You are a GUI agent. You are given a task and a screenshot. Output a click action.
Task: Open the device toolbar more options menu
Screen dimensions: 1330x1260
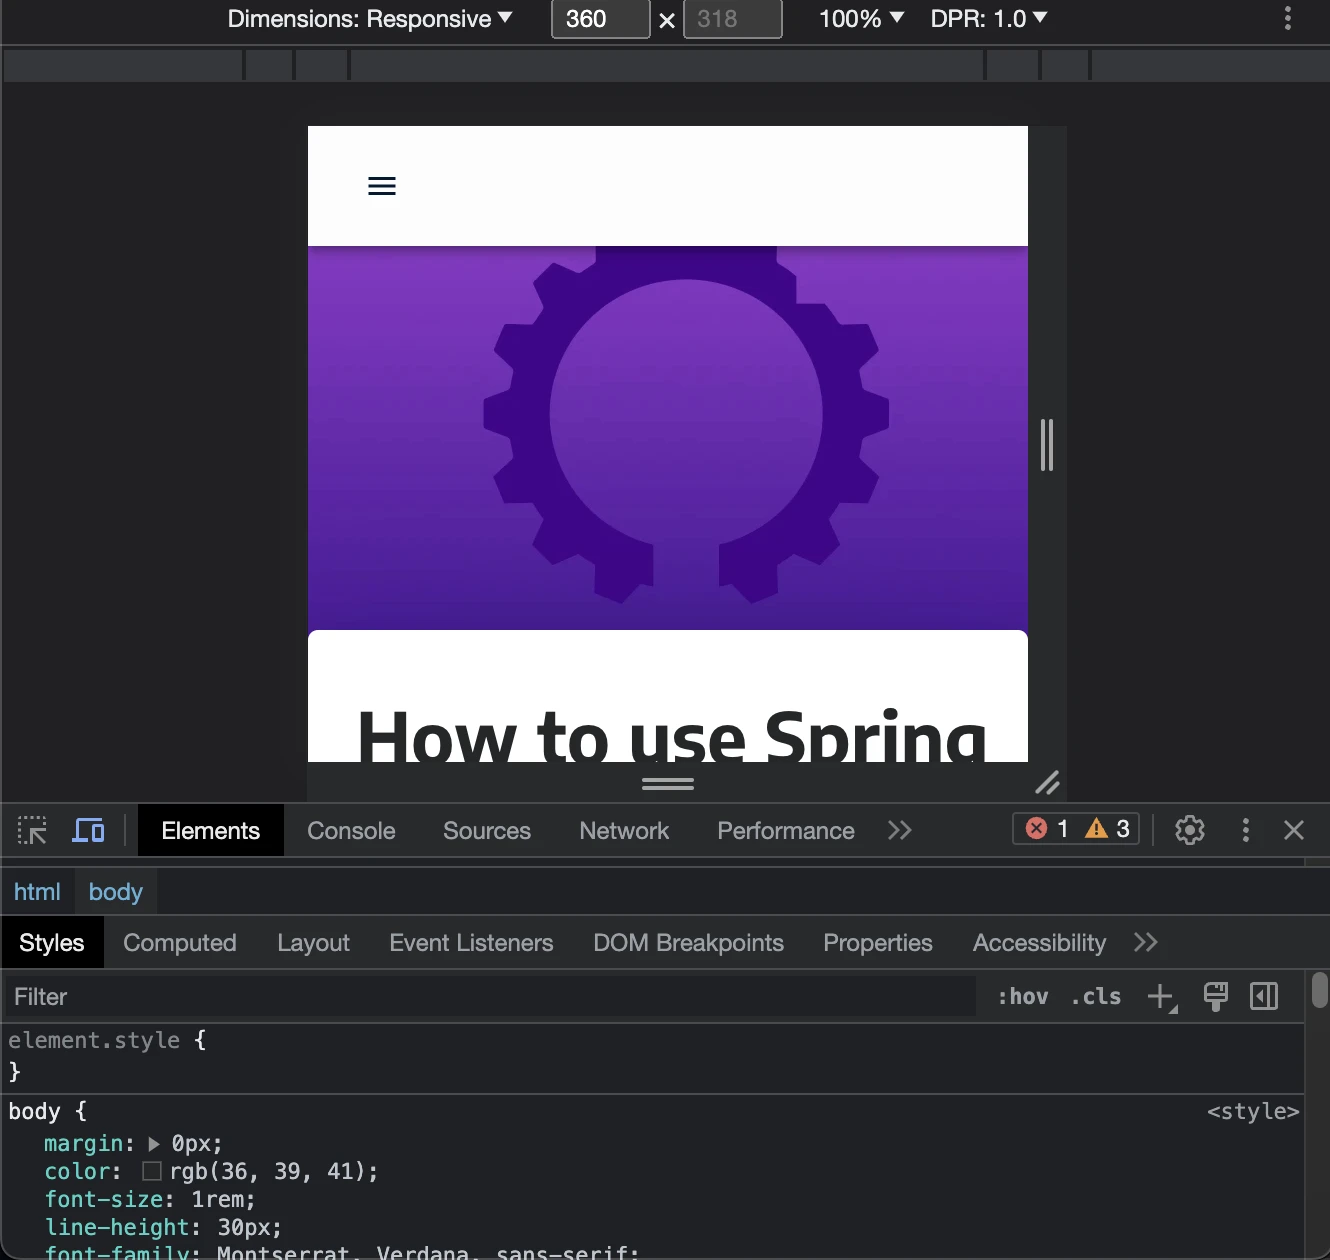(1288, 18)
